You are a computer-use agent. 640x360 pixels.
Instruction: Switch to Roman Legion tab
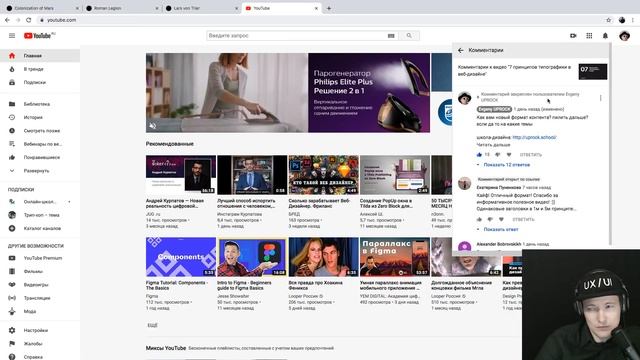[121, 8]
